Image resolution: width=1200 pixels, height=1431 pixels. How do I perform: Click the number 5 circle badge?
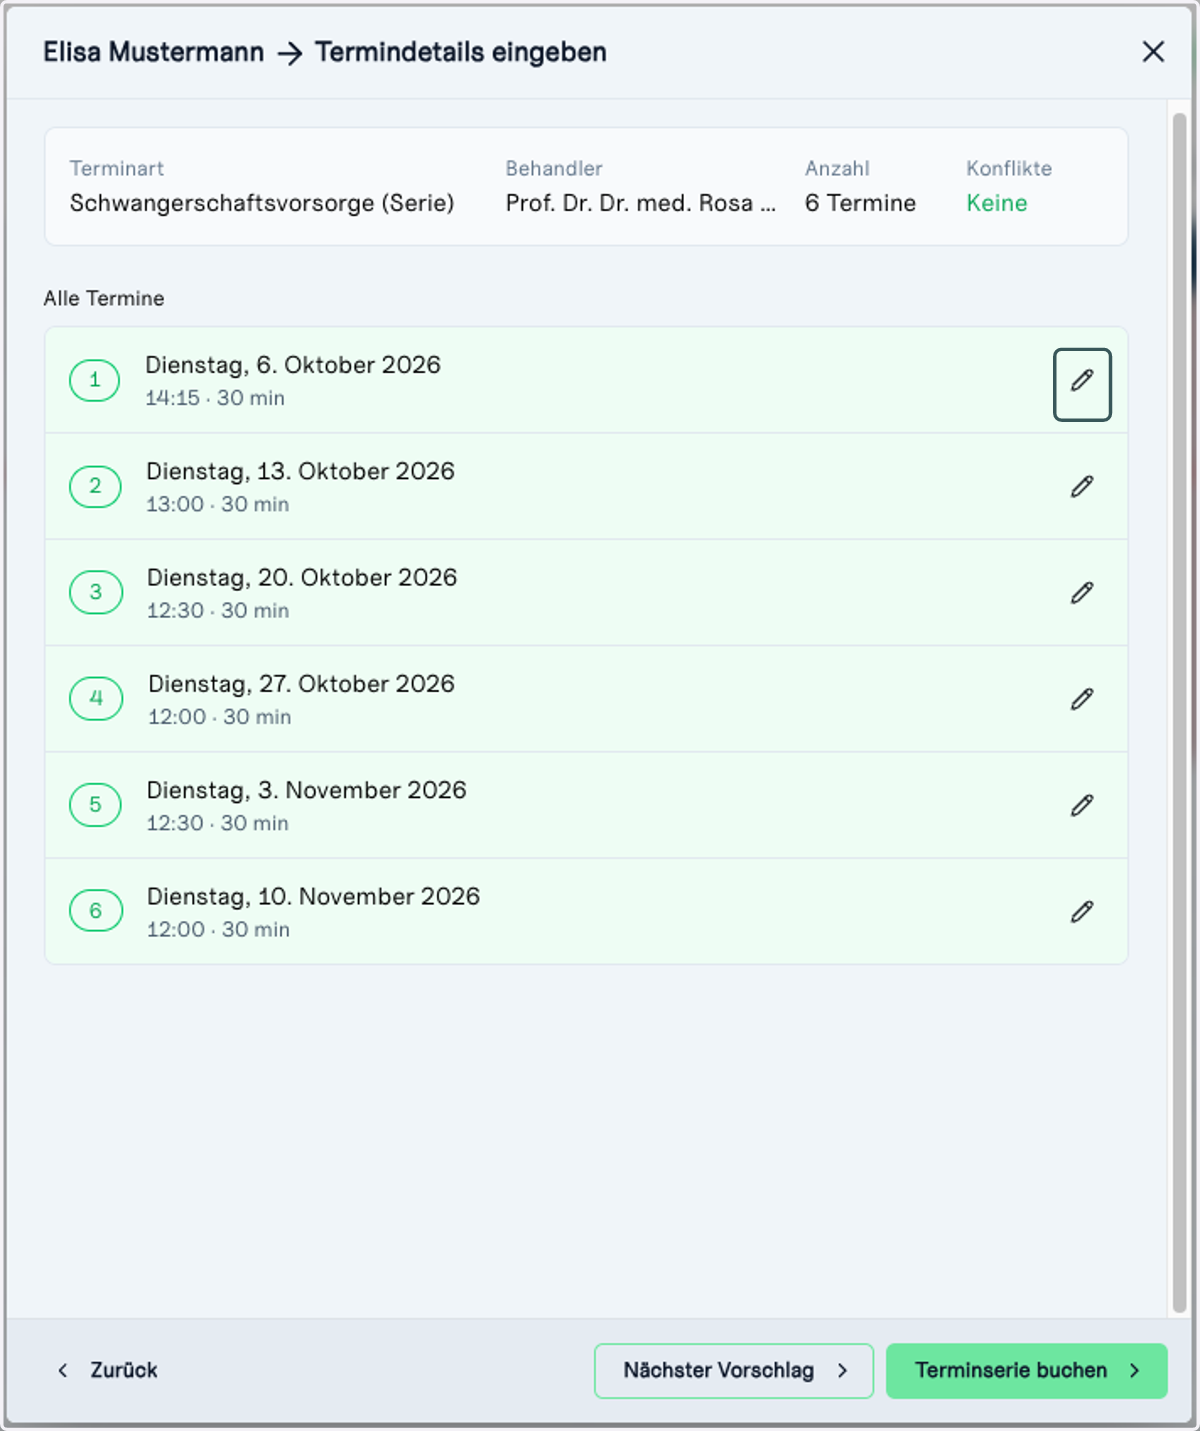click(x=95, y=804)
